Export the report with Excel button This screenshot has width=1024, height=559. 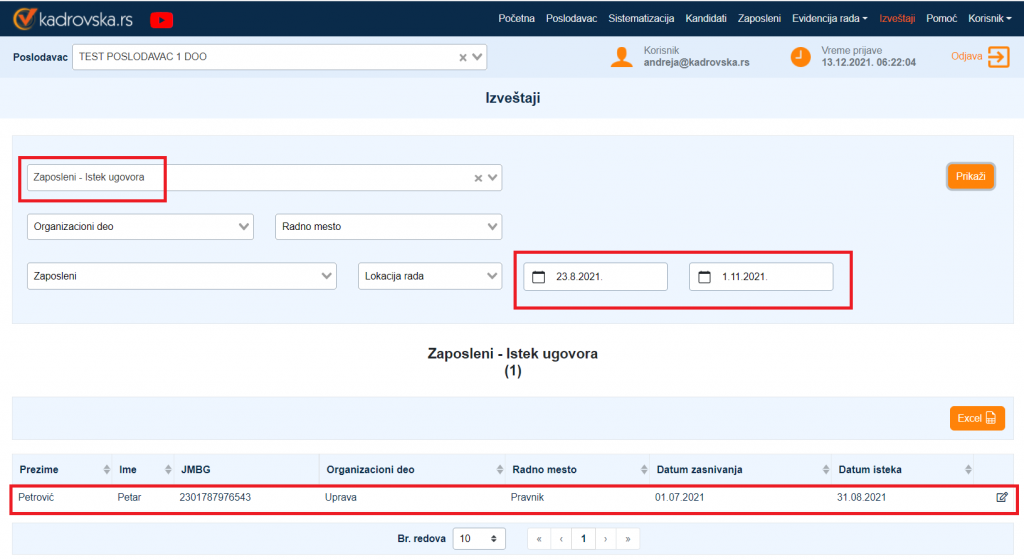pyautogui.click(x=976, y=418)
